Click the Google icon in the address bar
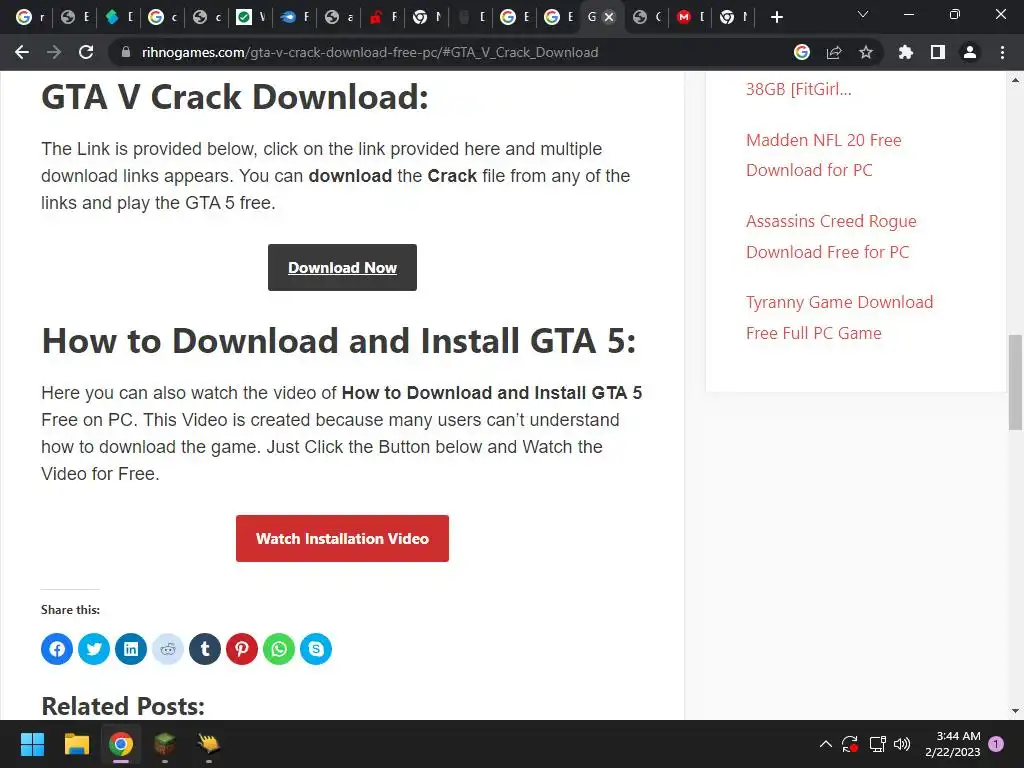 tap(802, 52)
